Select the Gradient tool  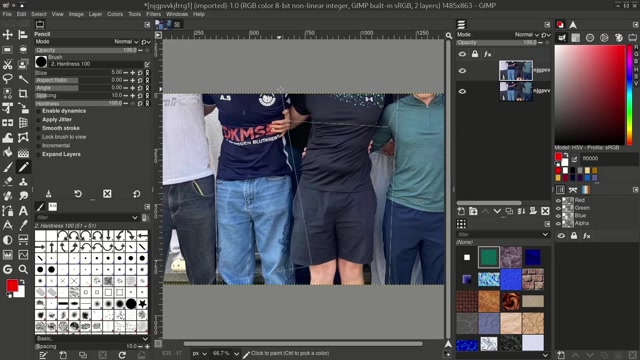(x=23, y=152)
